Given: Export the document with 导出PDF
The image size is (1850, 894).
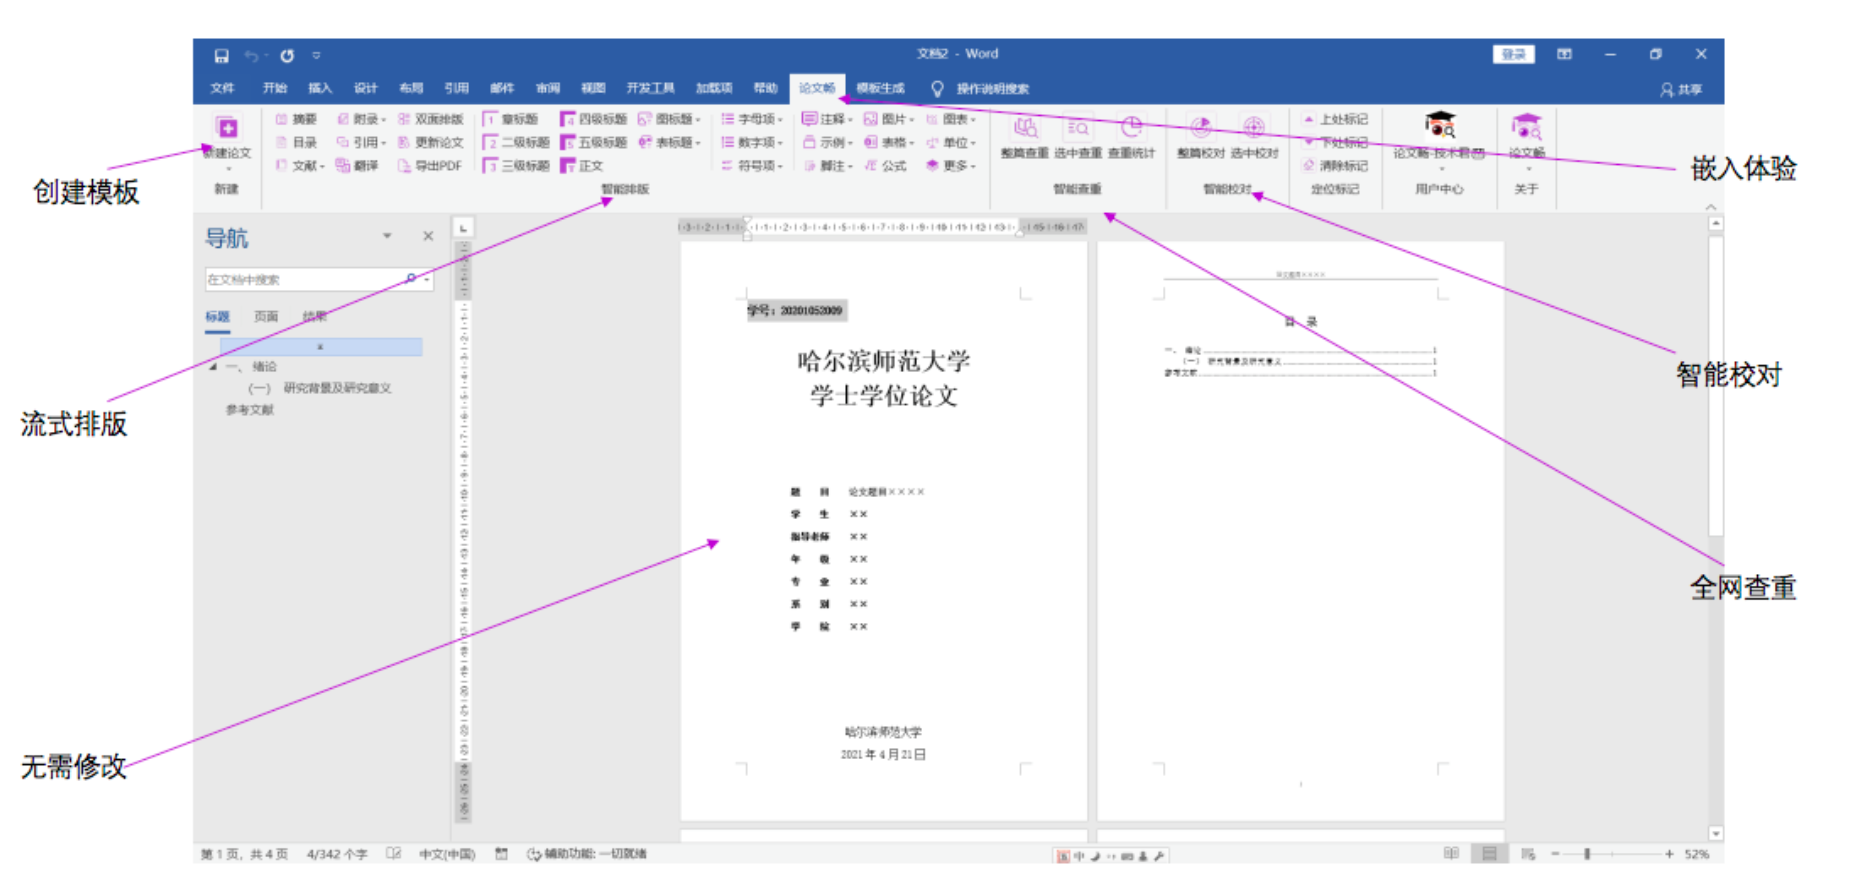Looking at the screenshot, I should point(430,166).
